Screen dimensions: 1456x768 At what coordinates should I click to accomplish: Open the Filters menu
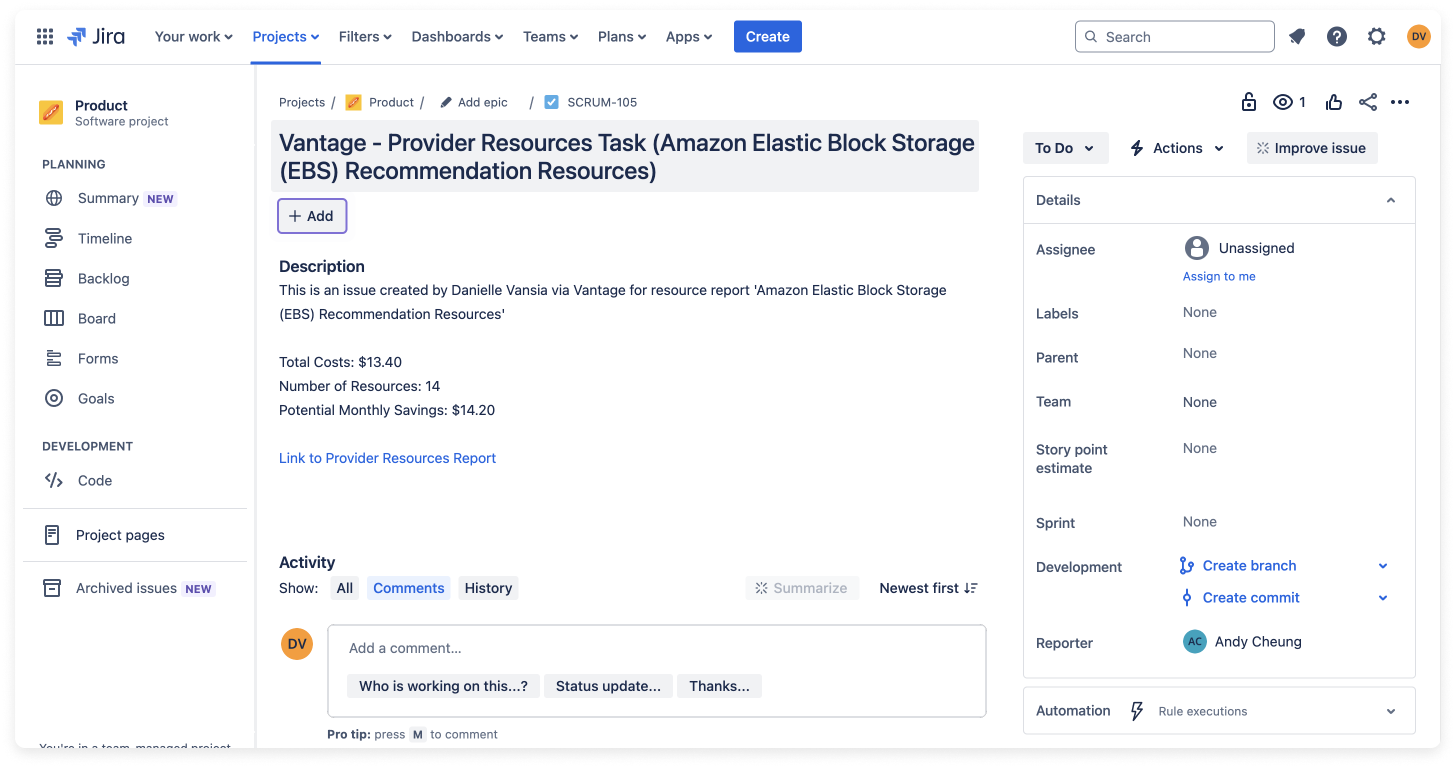[365, 37]
